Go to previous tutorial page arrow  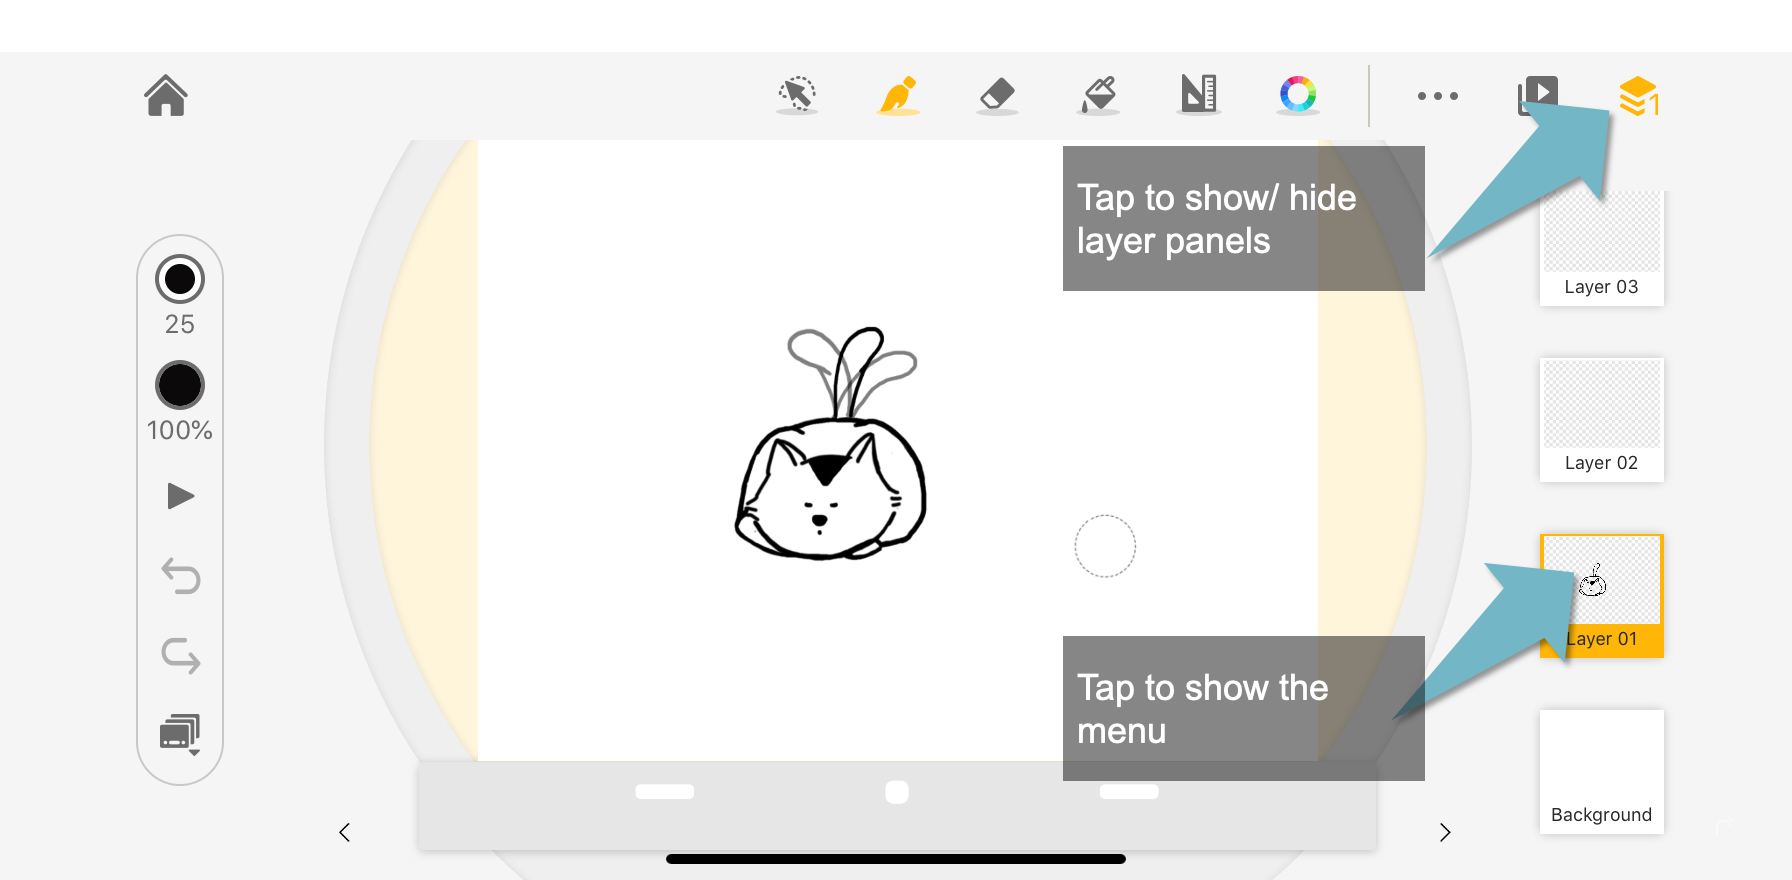click(345, 832)
